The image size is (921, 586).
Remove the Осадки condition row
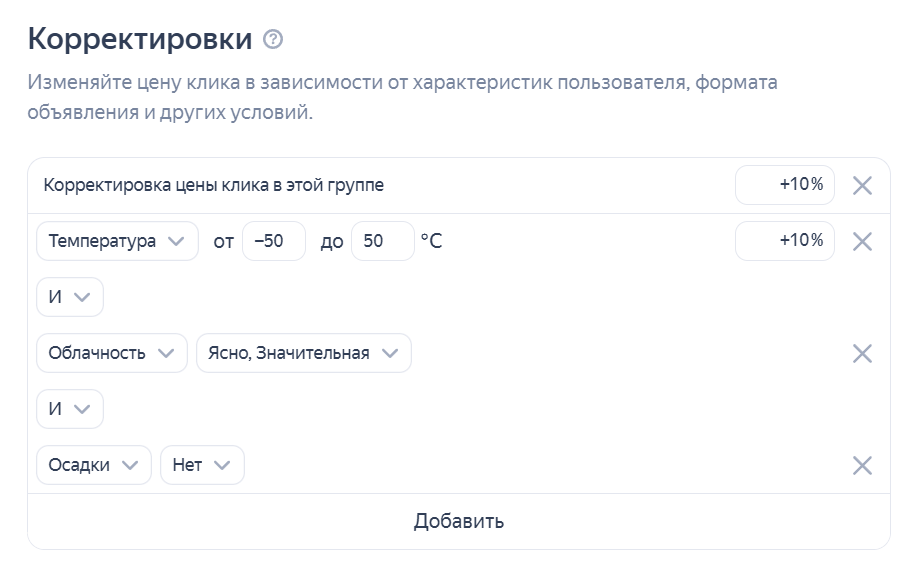point(862,466)
